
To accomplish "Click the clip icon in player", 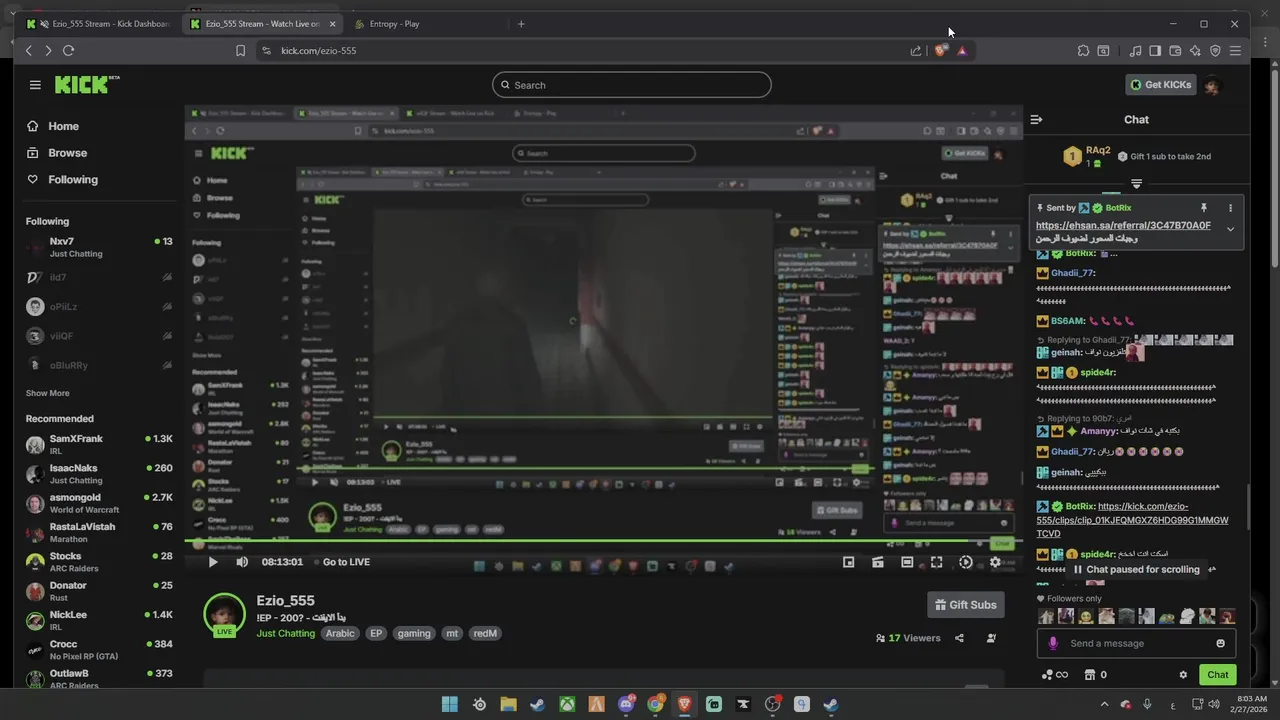I will [x=877, y=562].
